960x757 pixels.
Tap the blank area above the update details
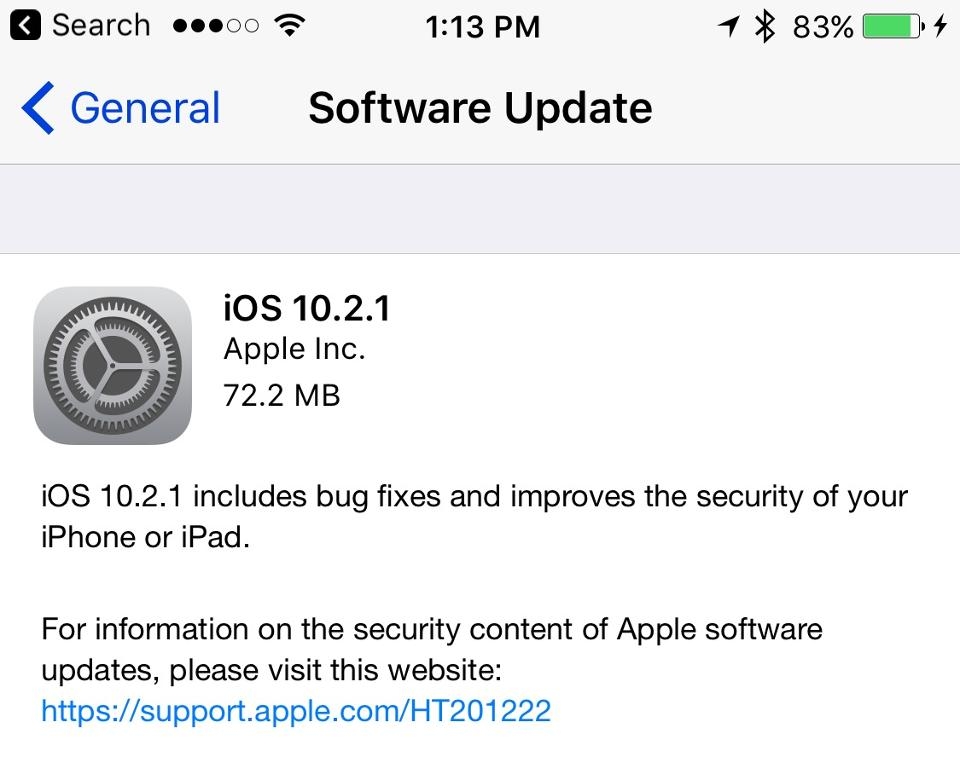tap(480, 208)
